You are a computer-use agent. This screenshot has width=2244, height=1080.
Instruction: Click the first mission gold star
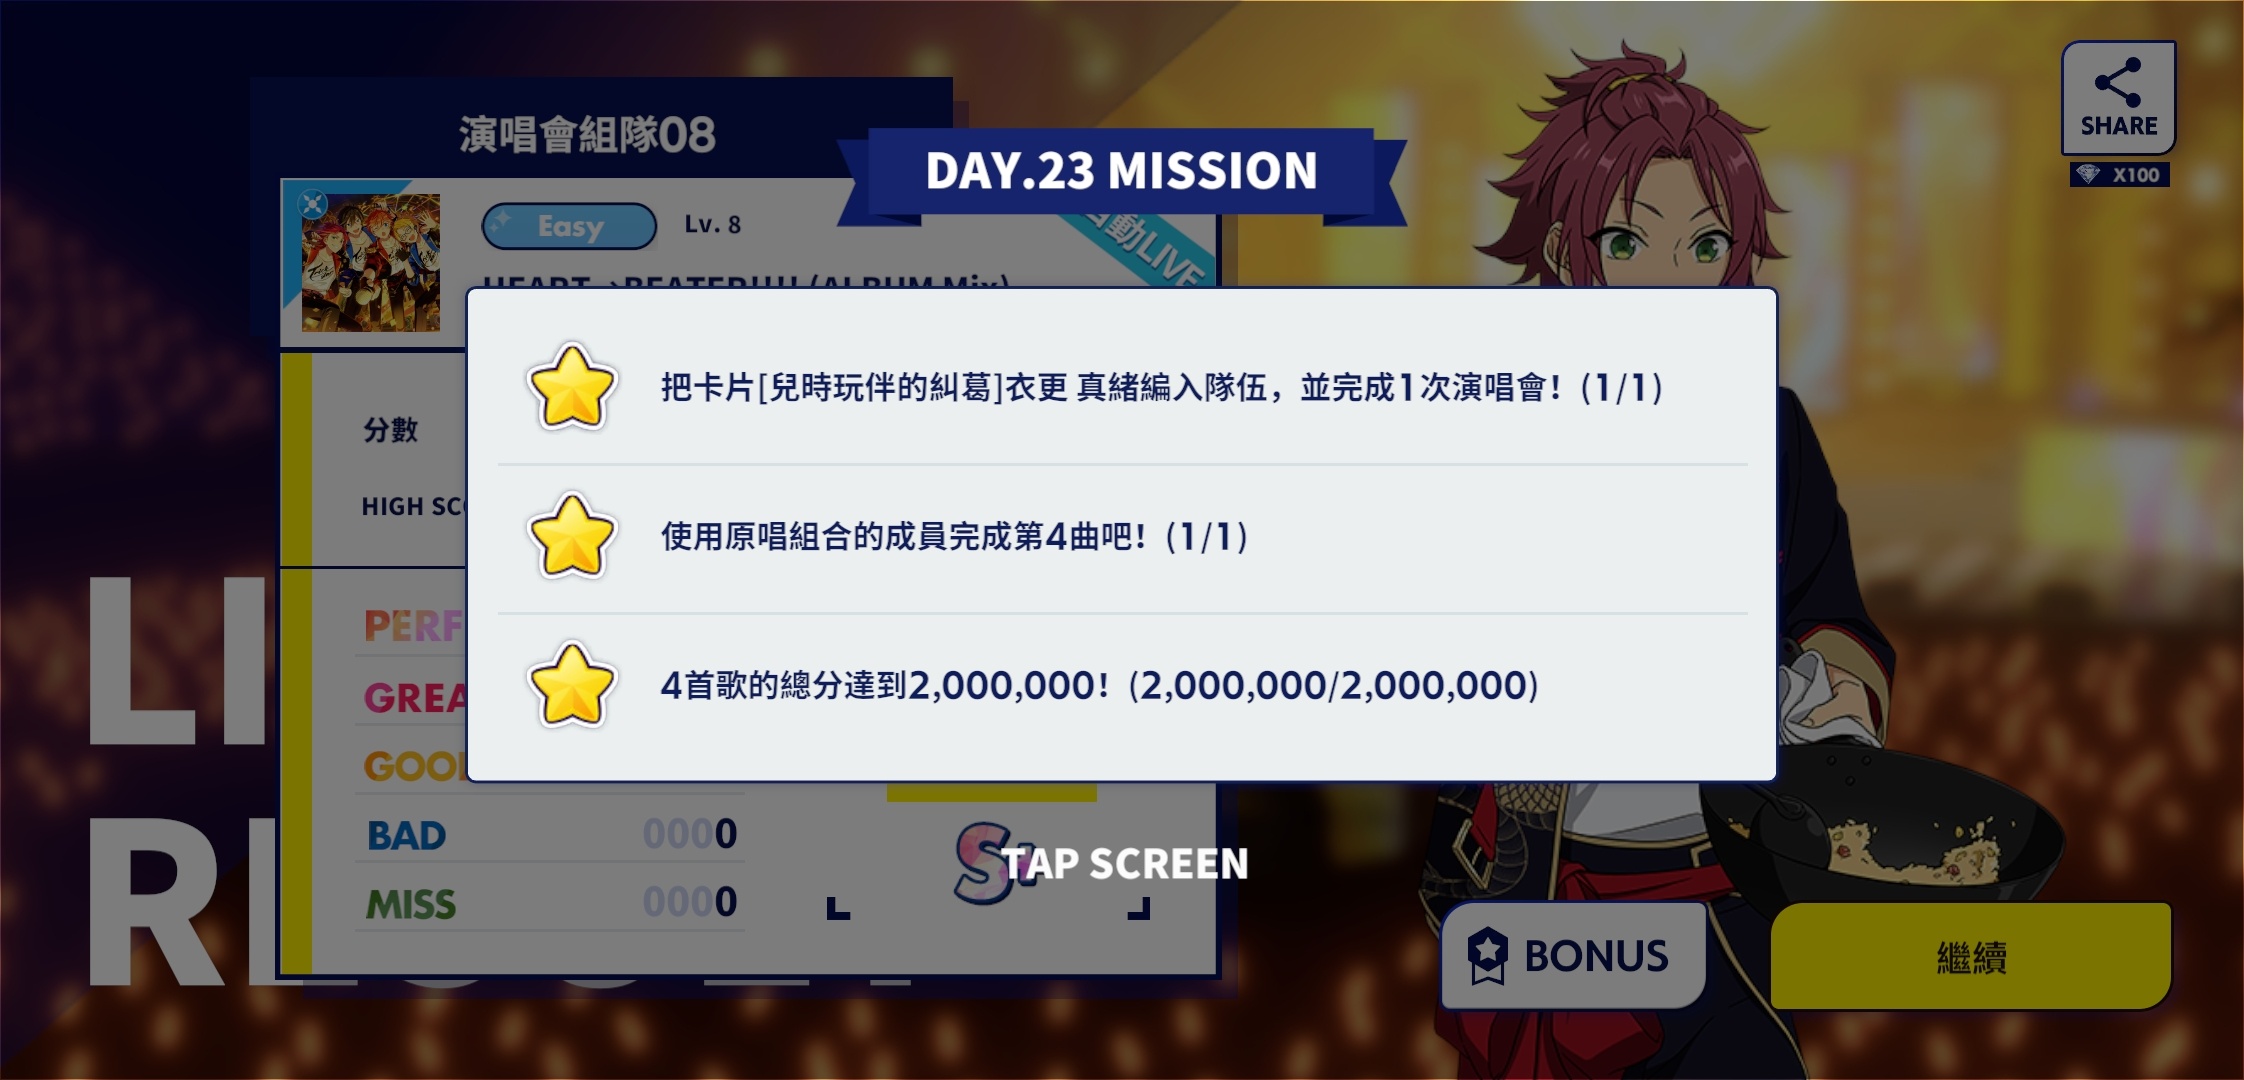(571, 387)
